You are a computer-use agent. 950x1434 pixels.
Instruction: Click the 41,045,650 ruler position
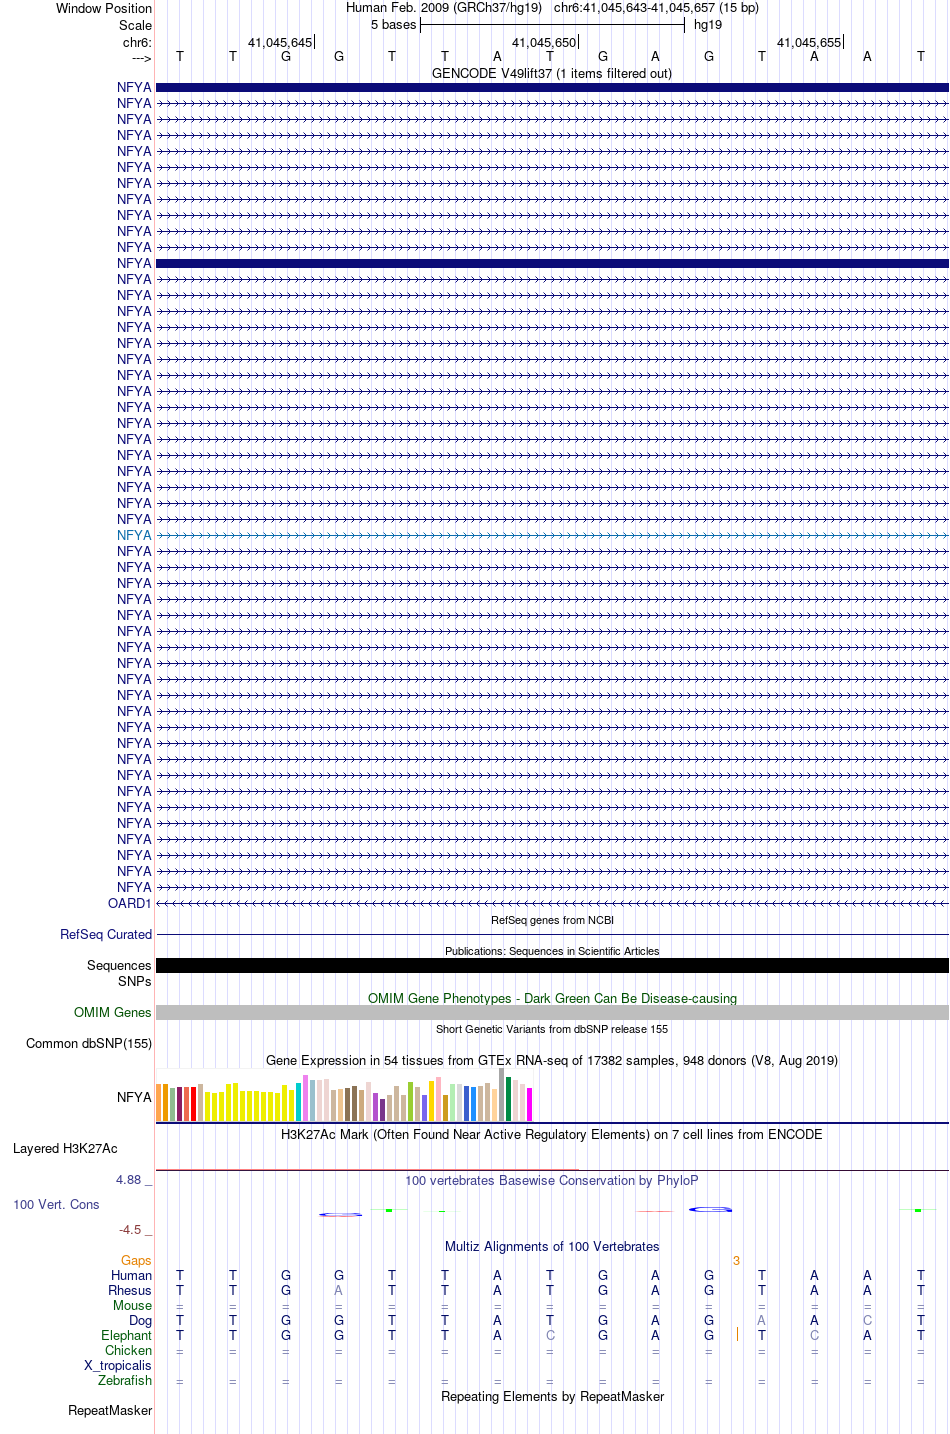pyautogui.click(x=544, y=42)
